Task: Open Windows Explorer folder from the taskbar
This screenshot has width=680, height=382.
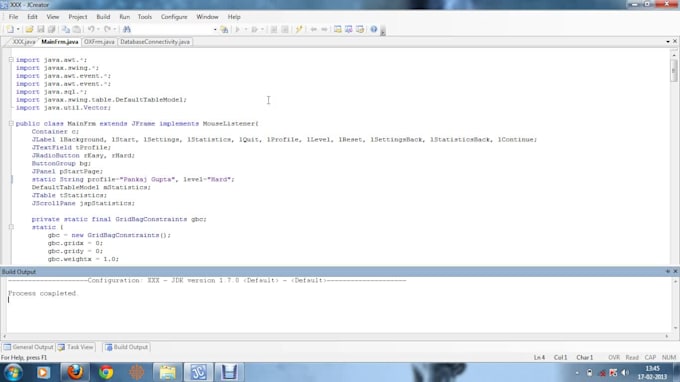Action: coord(167,372)
